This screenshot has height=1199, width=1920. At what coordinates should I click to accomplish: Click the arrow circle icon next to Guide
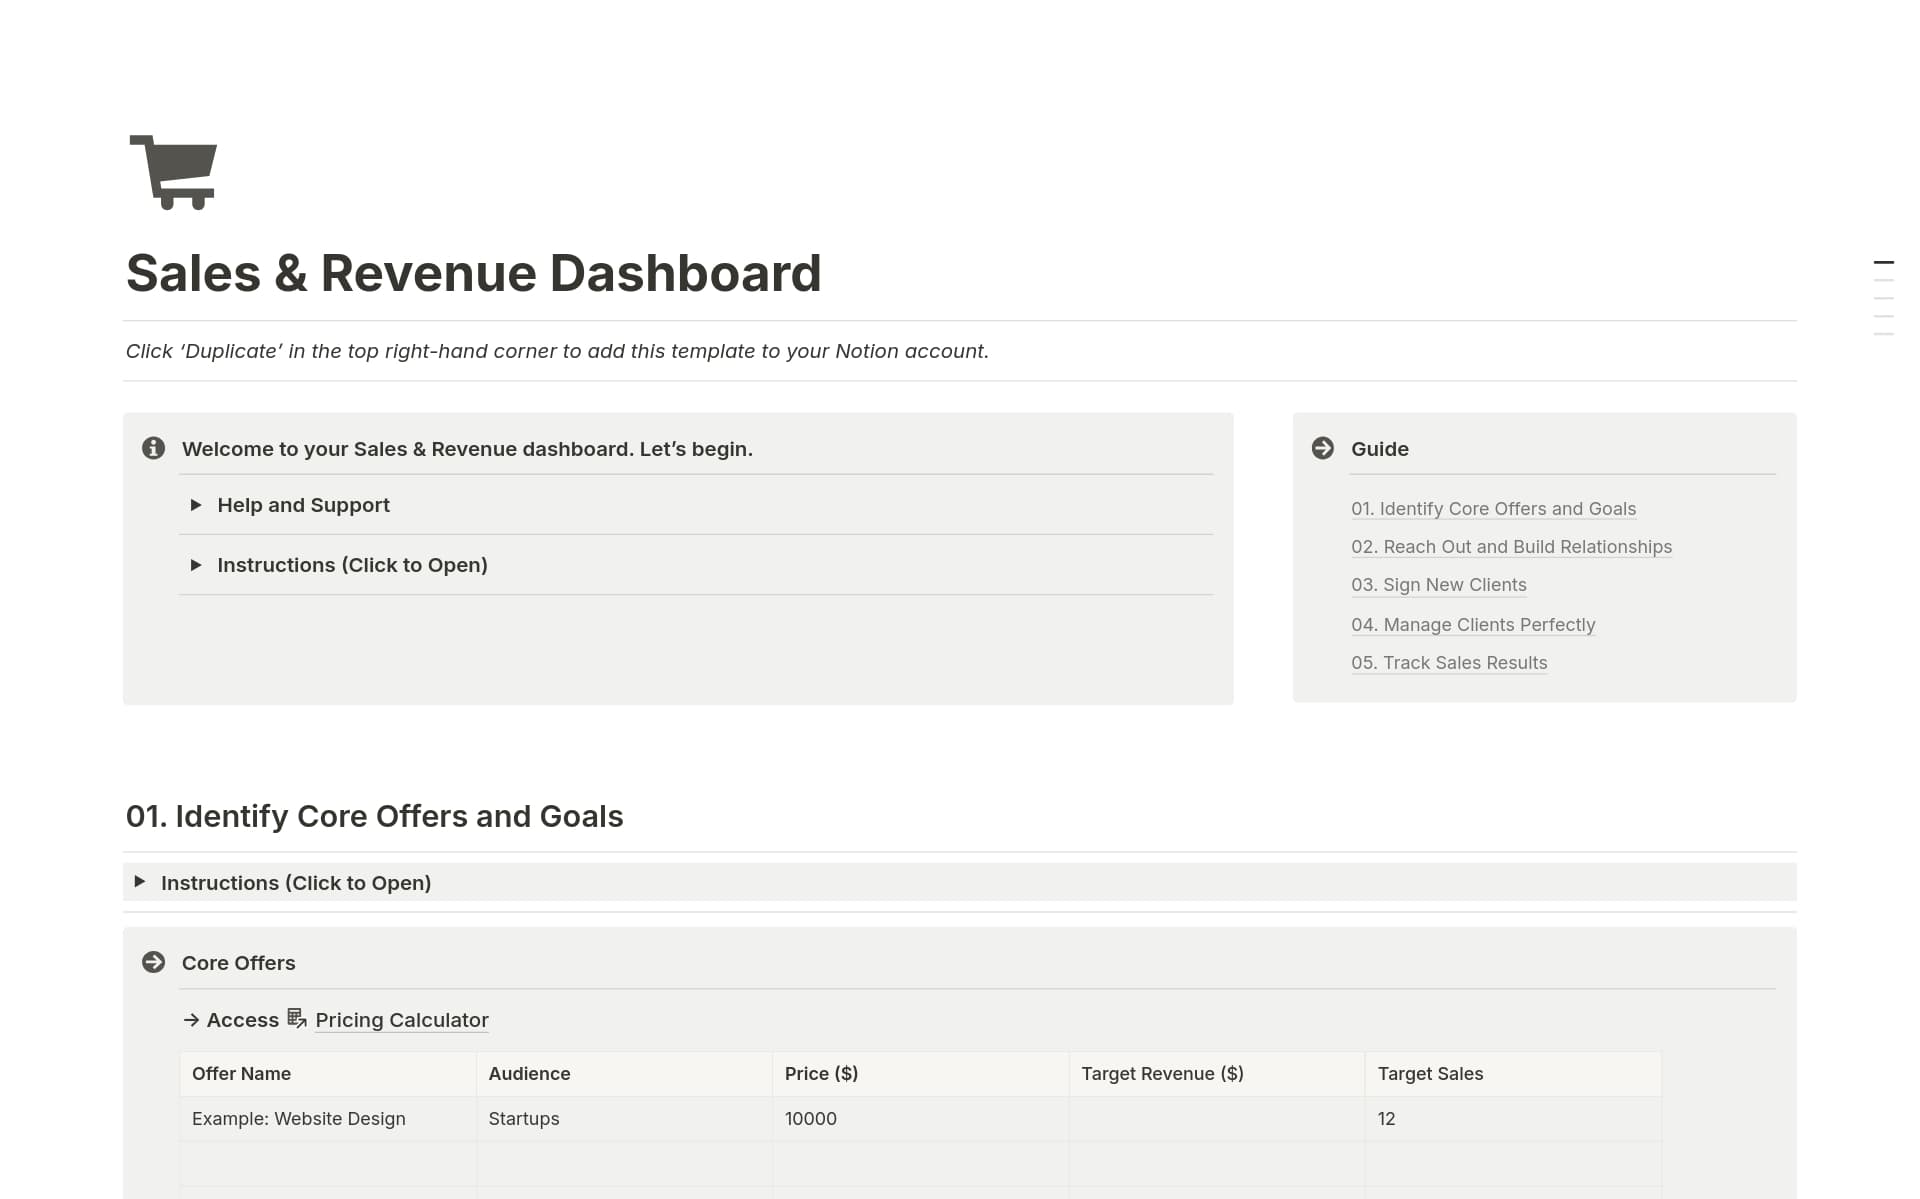(x=1322, y=448)
